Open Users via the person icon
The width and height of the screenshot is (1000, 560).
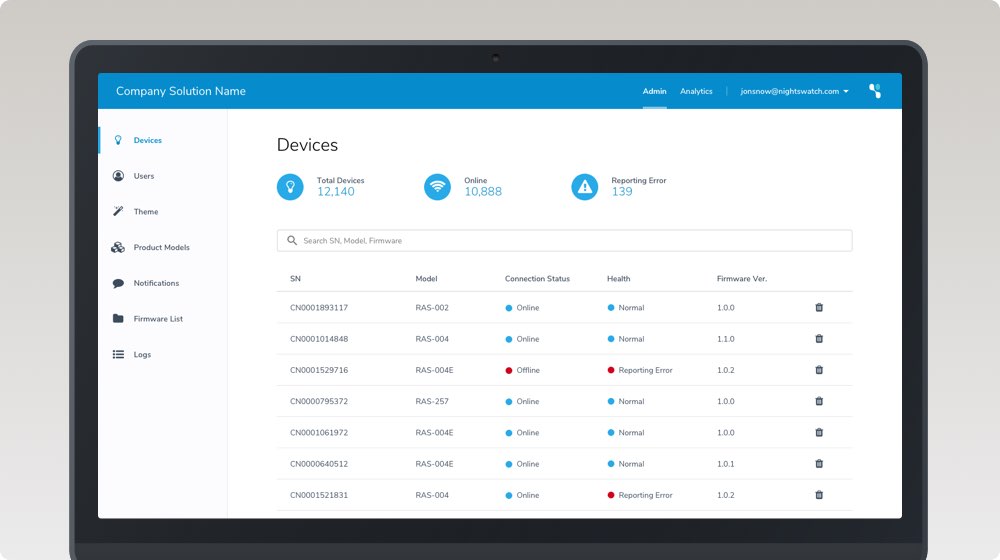tap(118, 176)
